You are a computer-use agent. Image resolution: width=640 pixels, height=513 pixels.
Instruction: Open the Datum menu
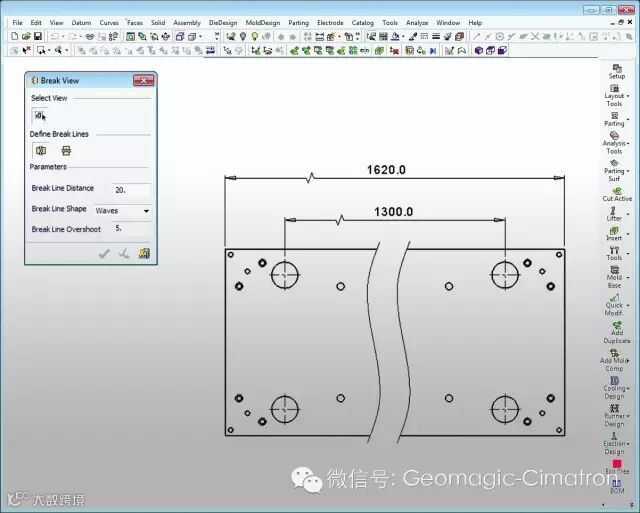click(81, 23)
